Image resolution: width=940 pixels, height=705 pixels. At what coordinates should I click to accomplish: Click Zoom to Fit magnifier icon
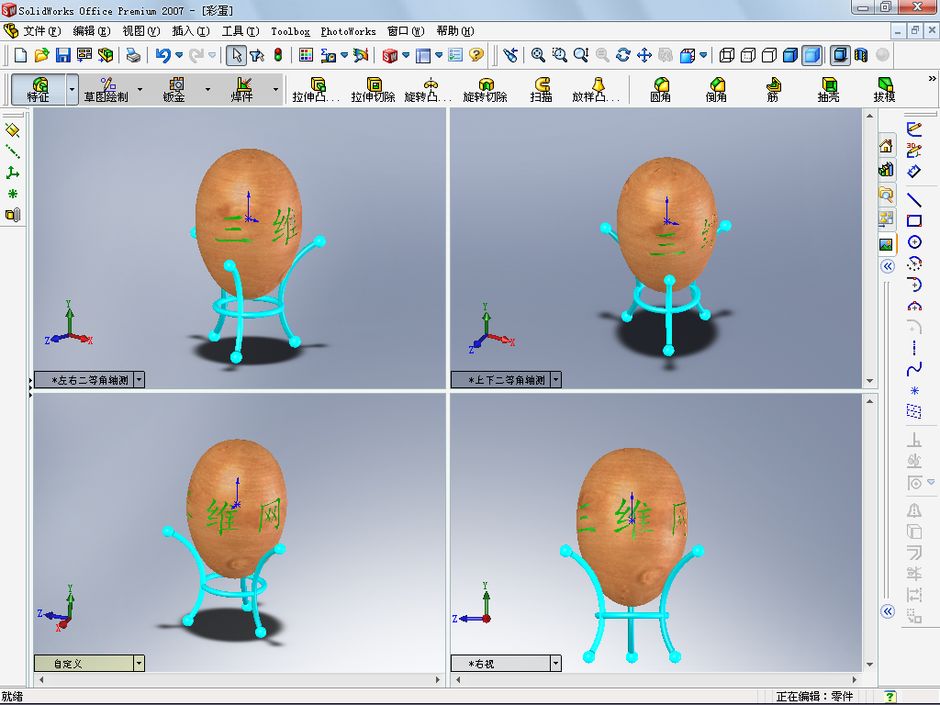click(x=538, y=55)
